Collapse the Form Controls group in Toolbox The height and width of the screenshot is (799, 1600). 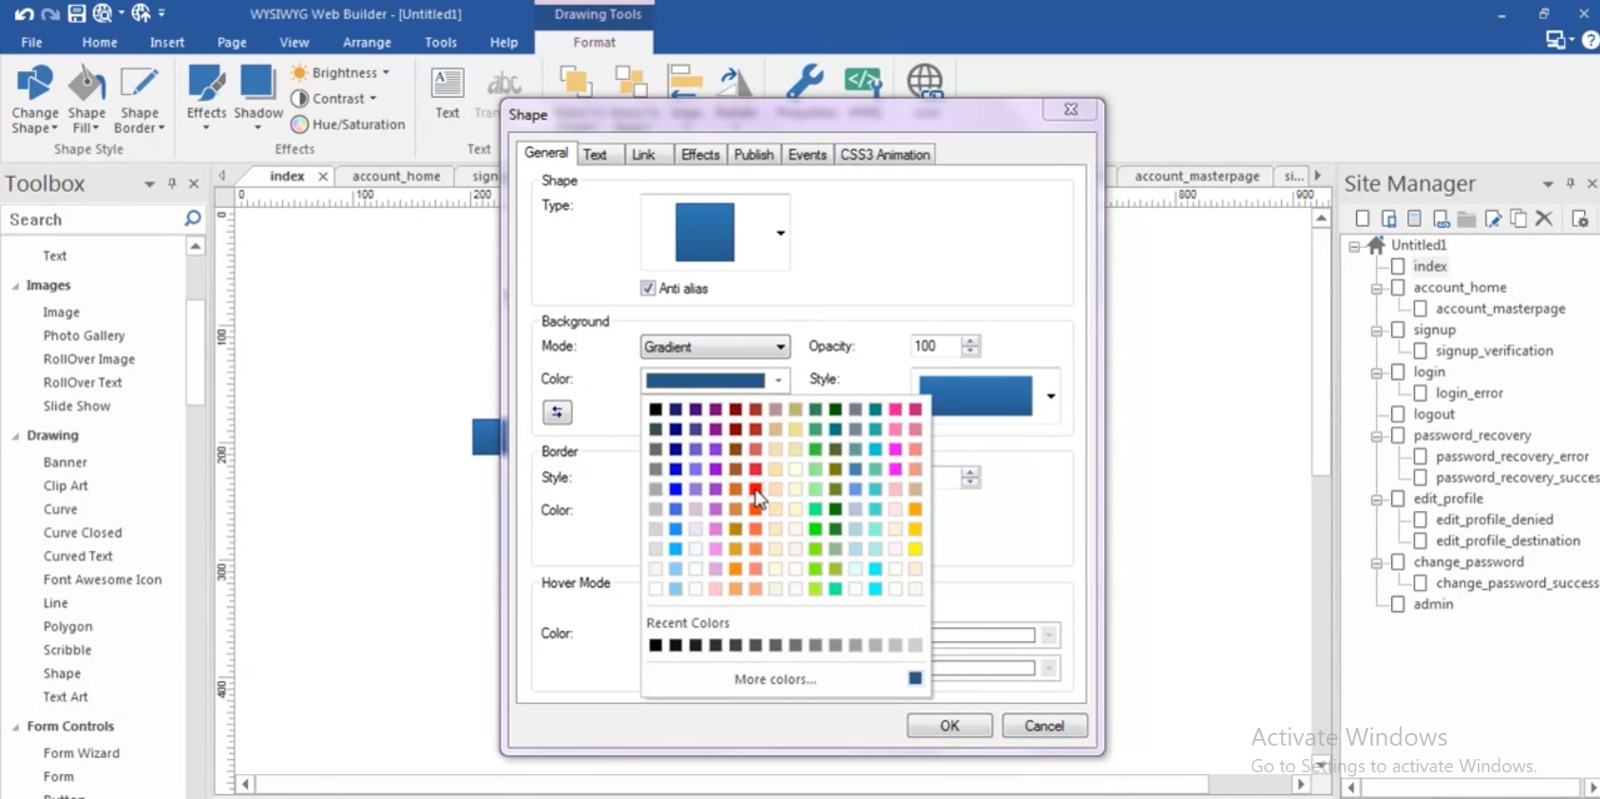[x=15, y=727]
